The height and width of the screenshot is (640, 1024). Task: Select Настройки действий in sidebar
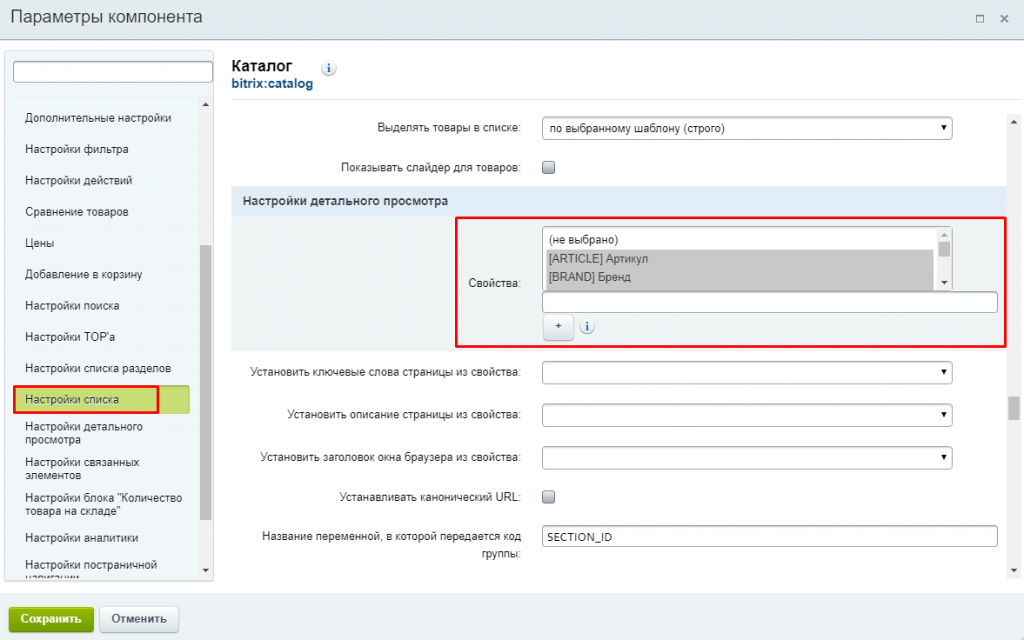pos(78,181)
